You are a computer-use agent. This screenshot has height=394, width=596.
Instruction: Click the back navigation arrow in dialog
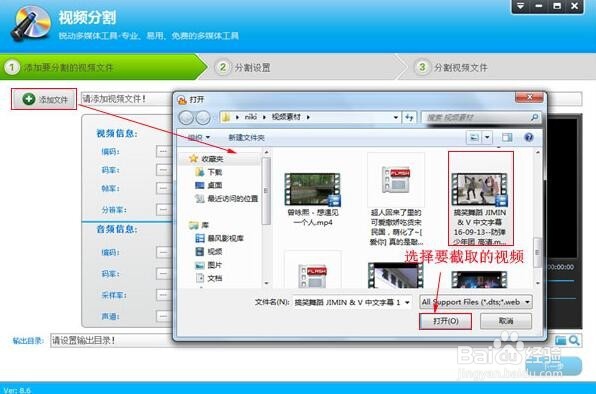tap(186, 117)
